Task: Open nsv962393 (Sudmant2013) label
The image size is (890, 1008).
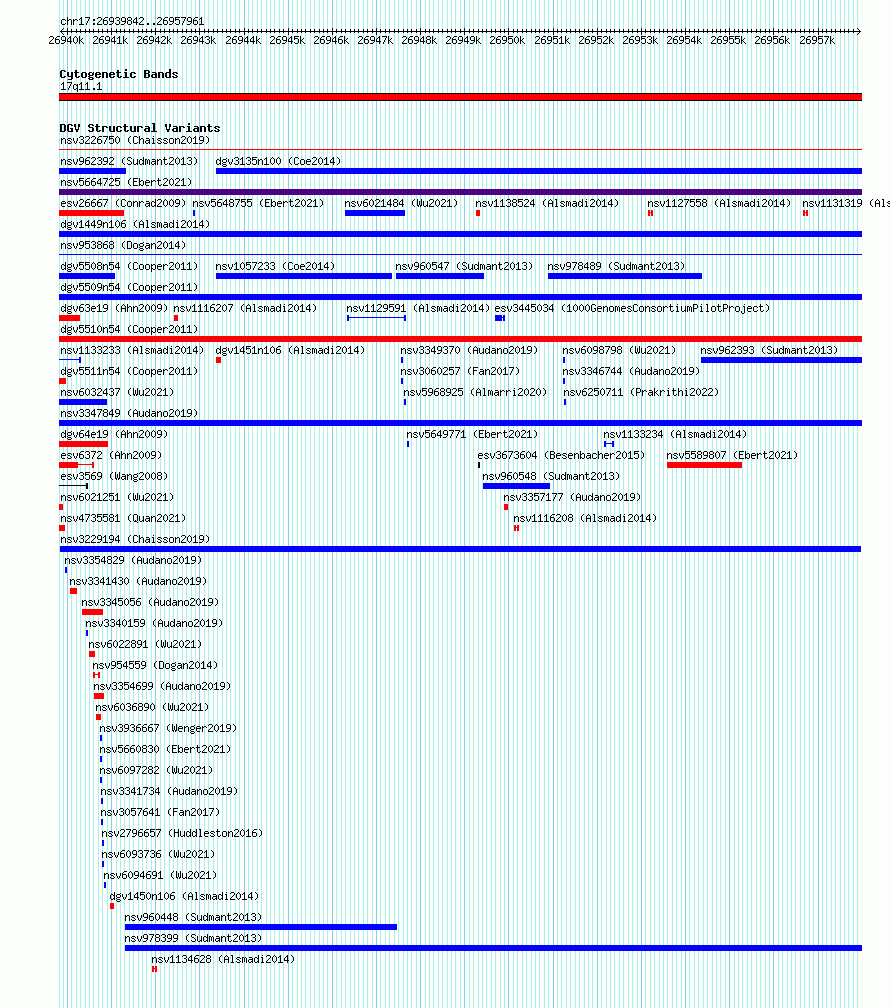Action: 769,350
